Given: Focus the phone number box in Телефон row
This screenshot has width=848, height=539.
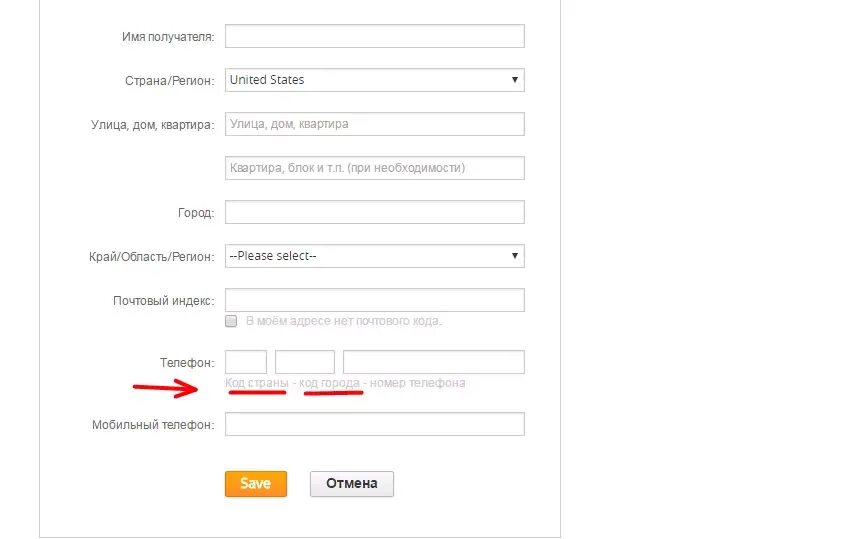Looking at the screenshot, I should pyautogui.click(x=434, y=362).
